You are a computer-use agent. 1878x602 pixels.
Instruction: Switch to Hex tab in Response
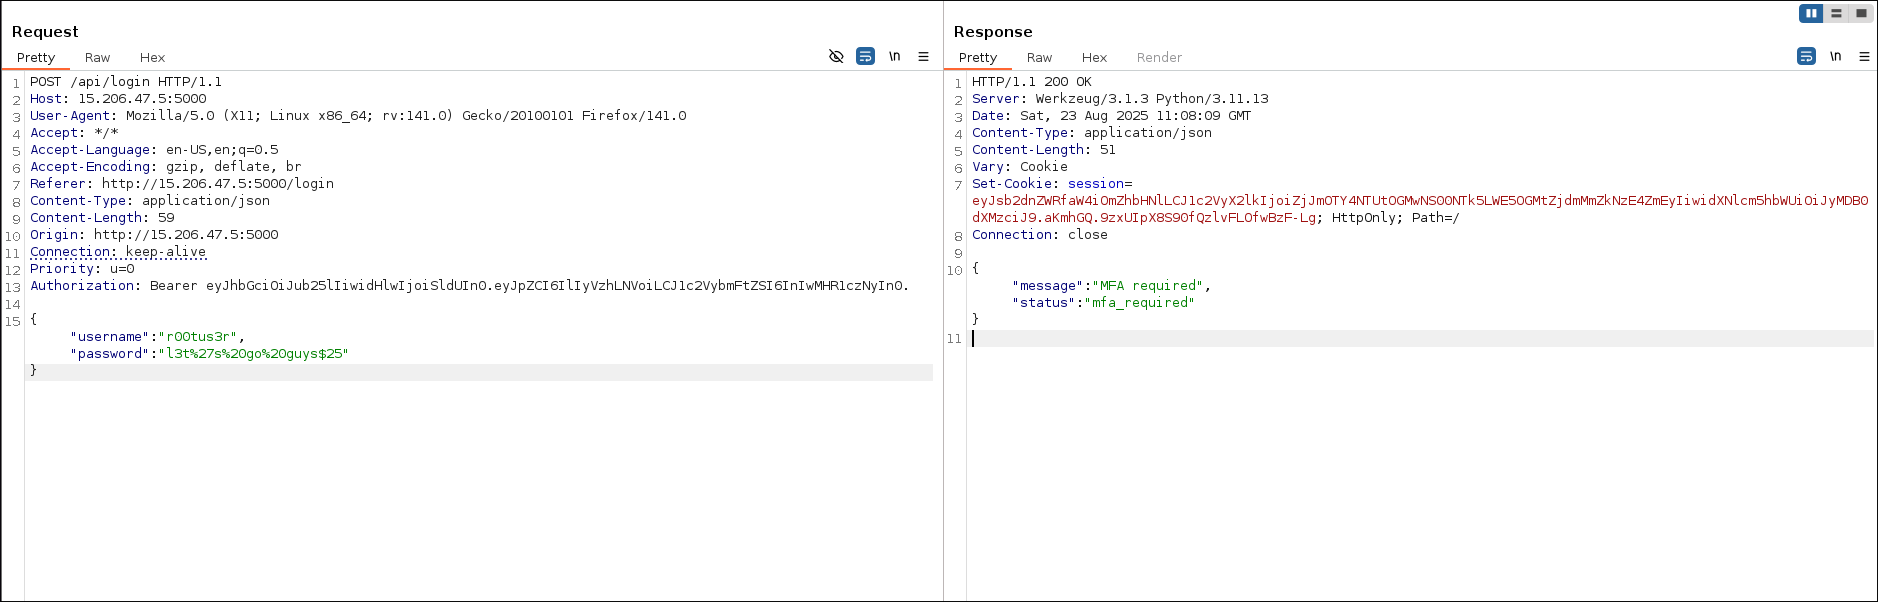(x=1094, y=58)
